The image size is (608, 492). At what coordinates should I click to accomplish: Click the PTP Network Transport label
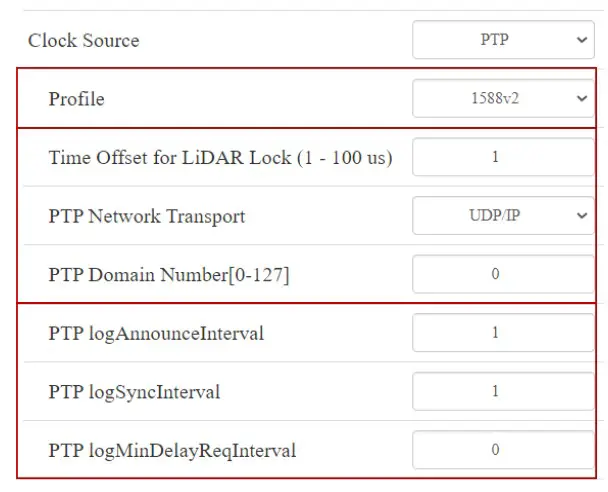146,216
